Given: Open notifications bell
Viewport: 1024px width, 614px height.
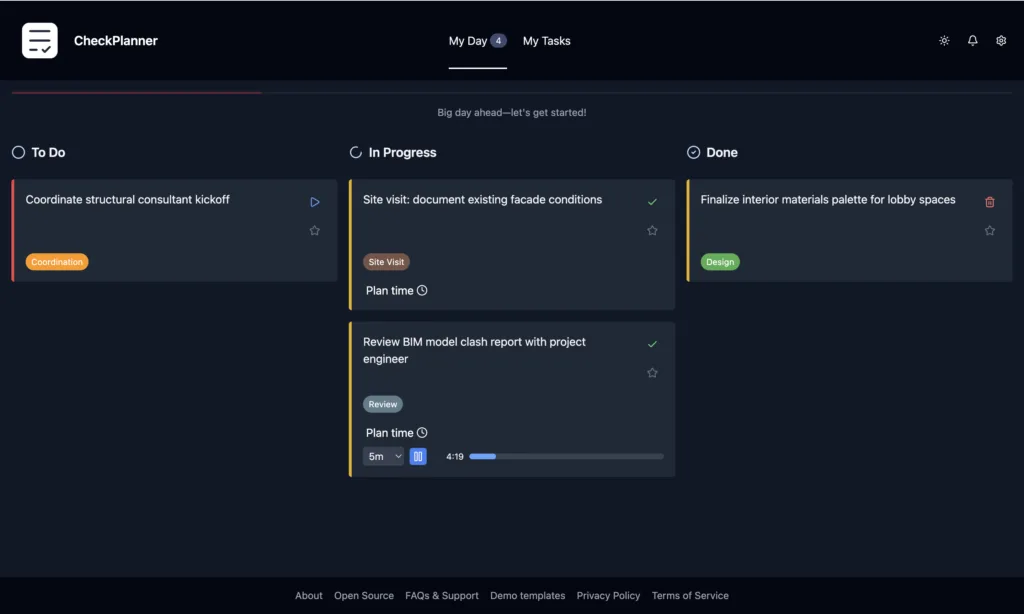Looking at the screenshot, I should coord(973,41).
